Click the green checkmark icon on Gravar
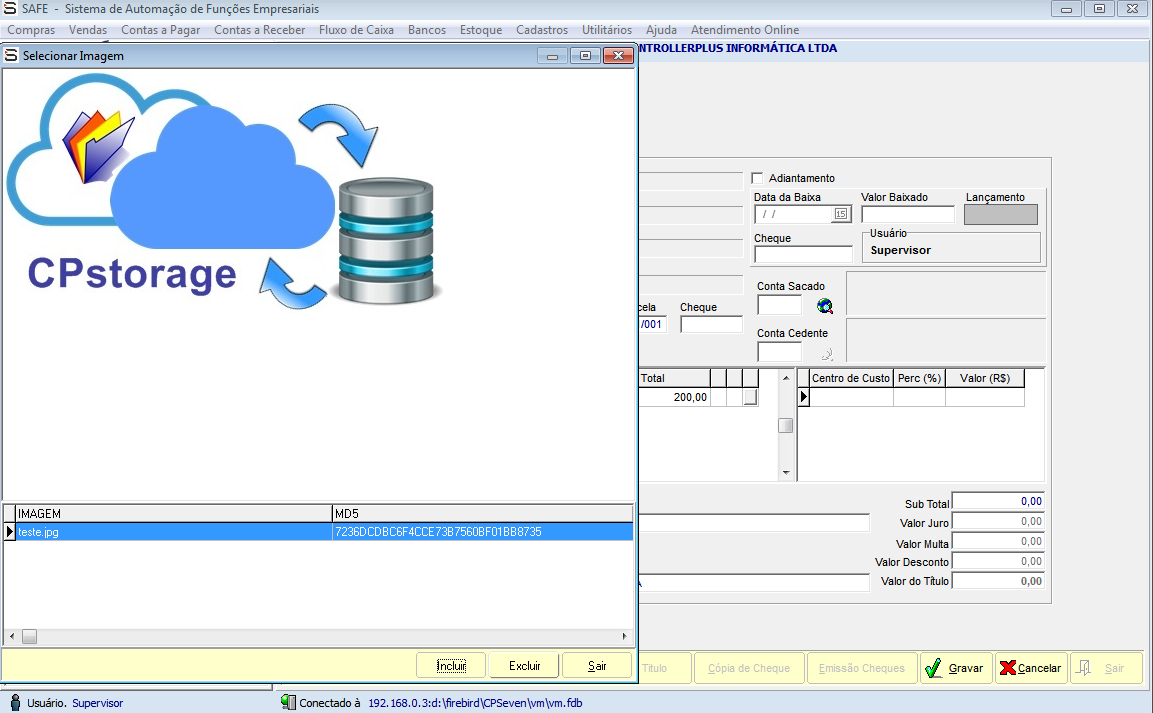 pyautogui.click(x=933, y=668)
